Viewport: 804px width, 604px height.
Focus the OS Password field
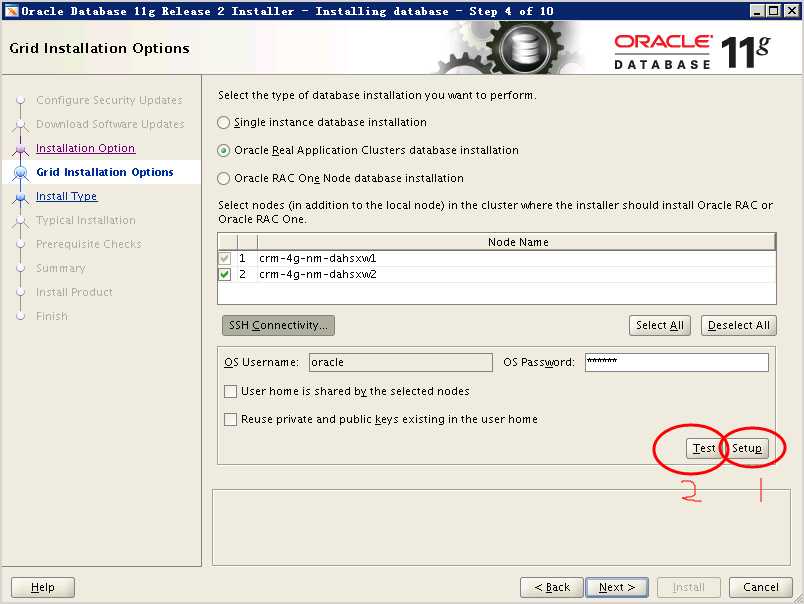tap(677, 363)
